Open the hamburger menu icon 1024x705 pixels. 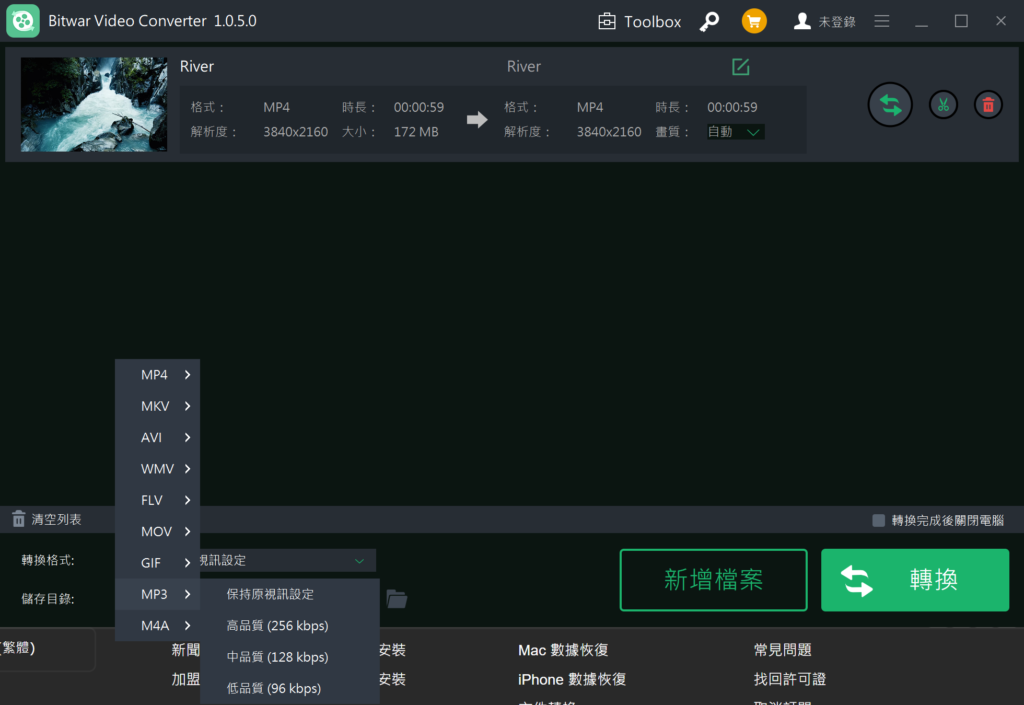coord(882,21)
